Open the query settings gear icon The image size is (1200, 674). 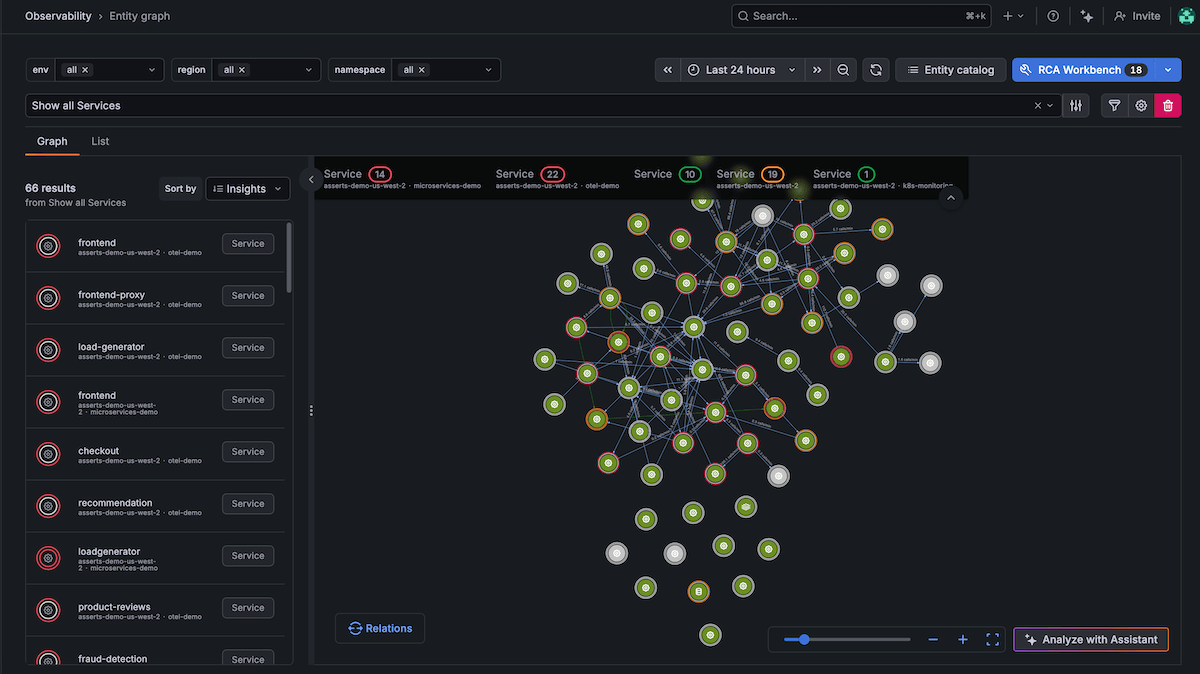click(1141, 105)
